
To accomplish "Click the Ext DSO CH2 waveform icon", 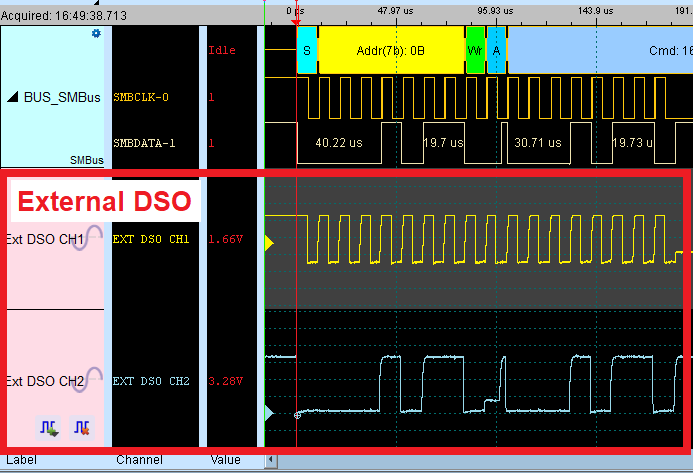I will (x=94, y=380).
